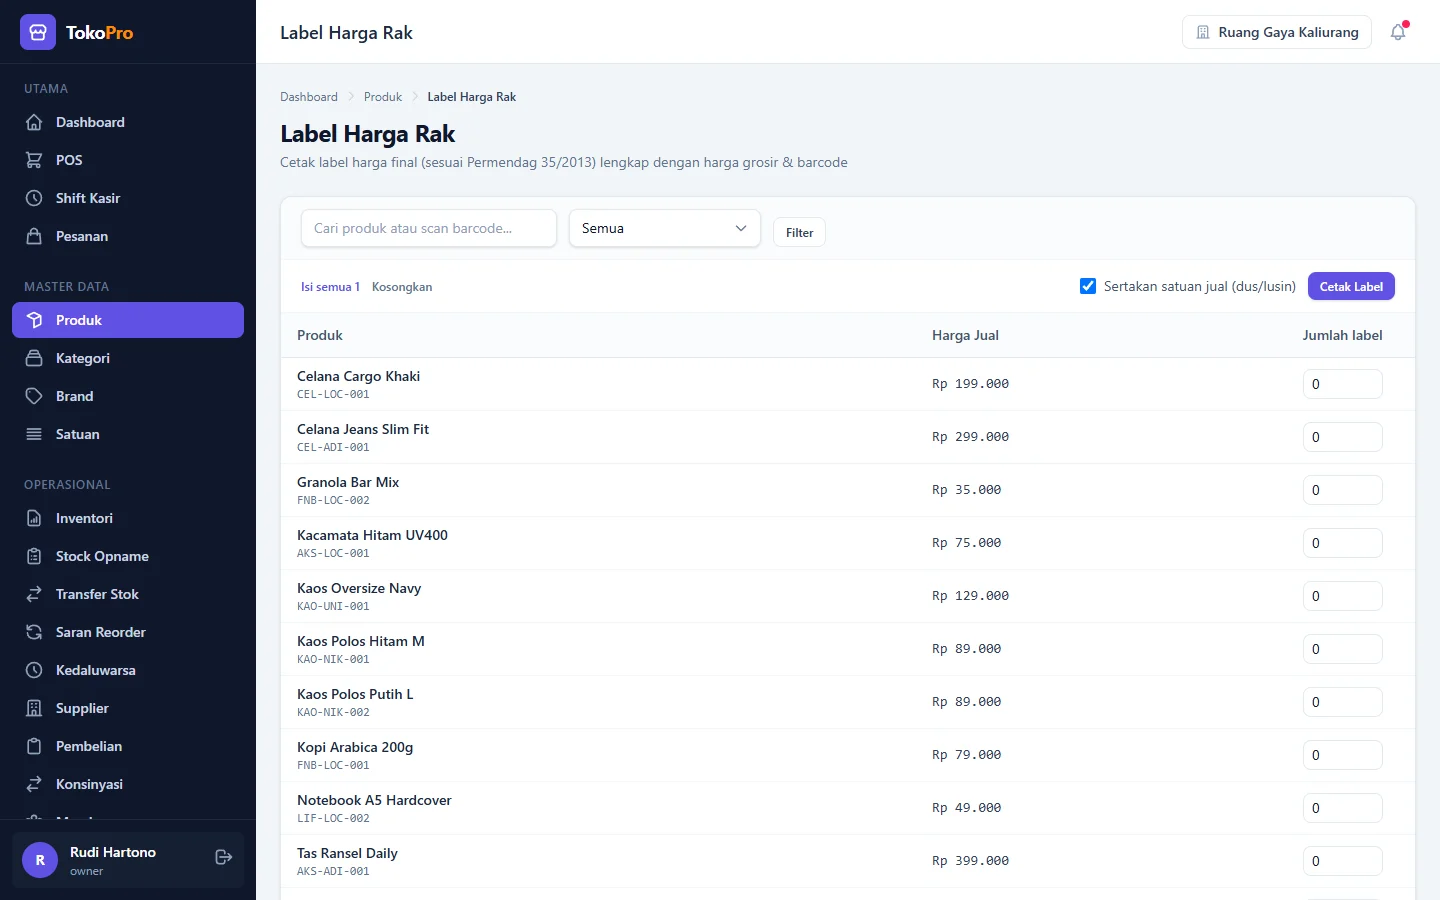The height and width of the screenshot is (900, 1440).
Task: Click the Supplier building icon
Action: tap(34, 708)
